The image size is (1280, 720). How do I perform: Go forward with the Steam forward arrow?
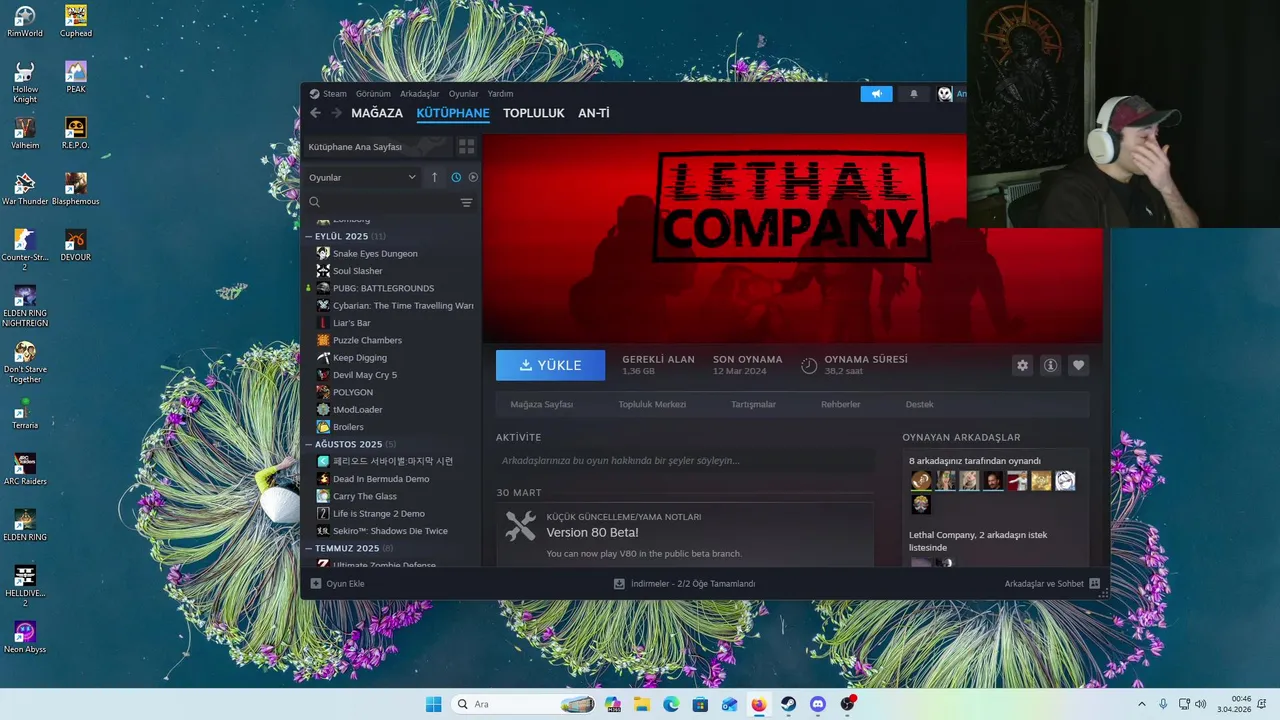click(336, 113)
